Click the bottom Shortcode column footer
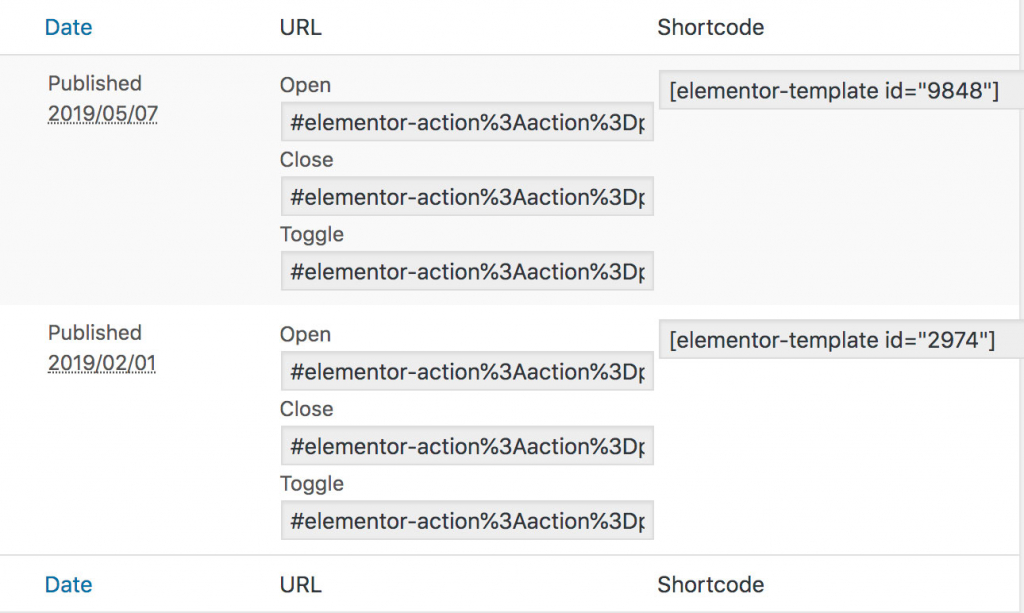Image resolution: width=1024 pixels, height=613 pixels. pyautogui.click(x=711, y=584)
